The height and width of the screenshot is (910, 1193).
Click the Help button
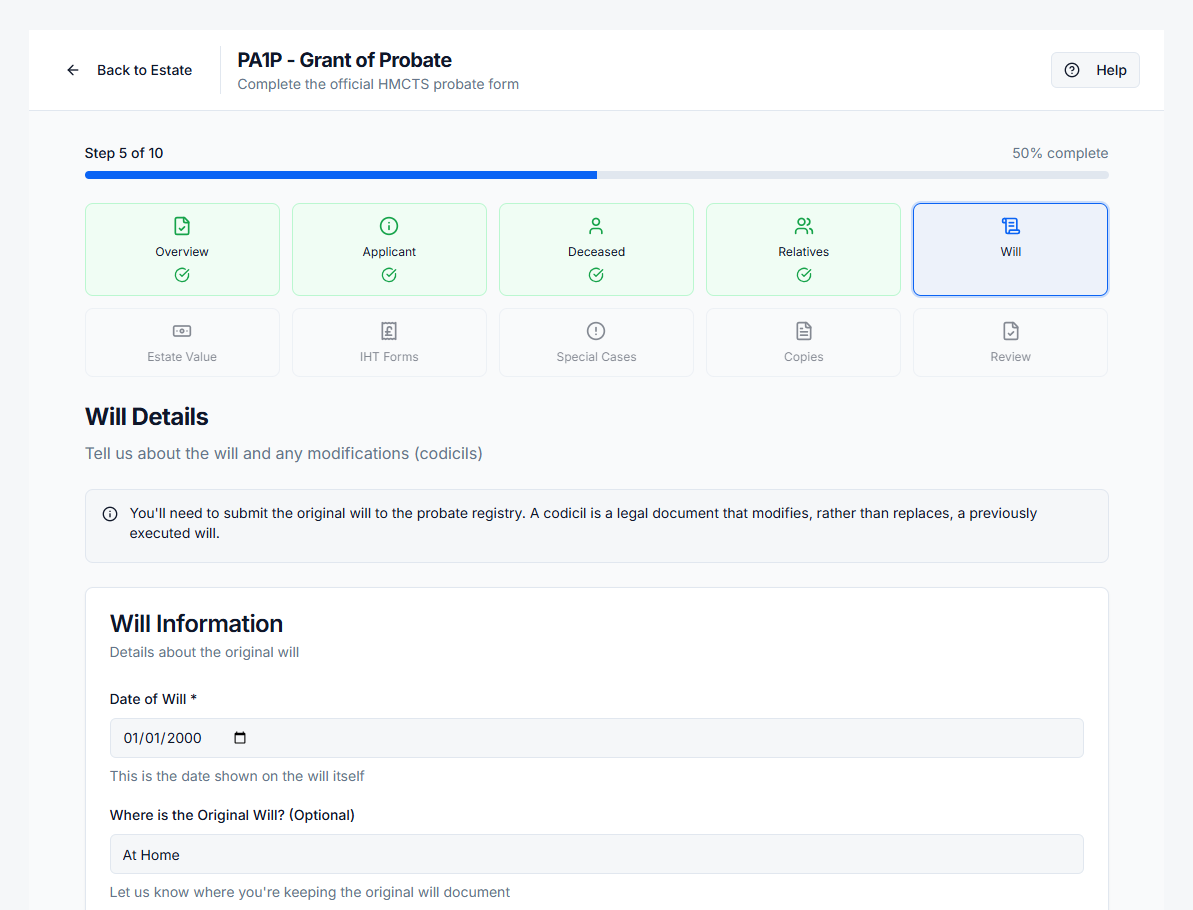pos(1095,70)
